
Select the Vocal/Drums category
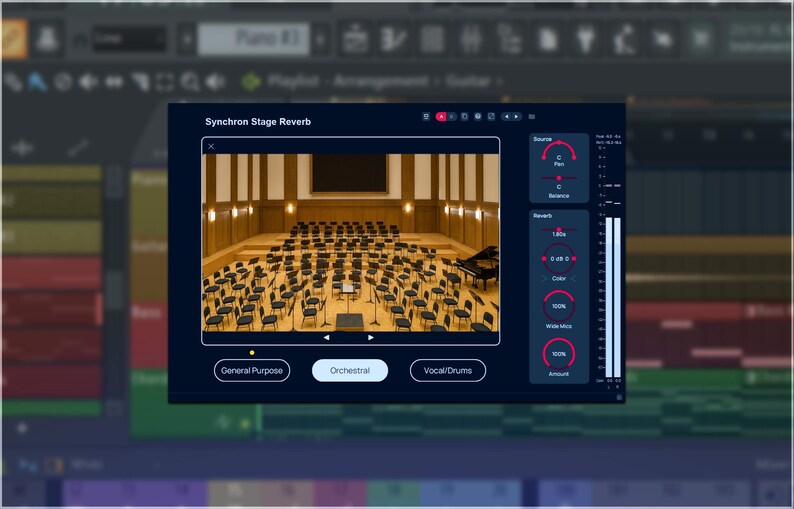click(x=448, y=370)
